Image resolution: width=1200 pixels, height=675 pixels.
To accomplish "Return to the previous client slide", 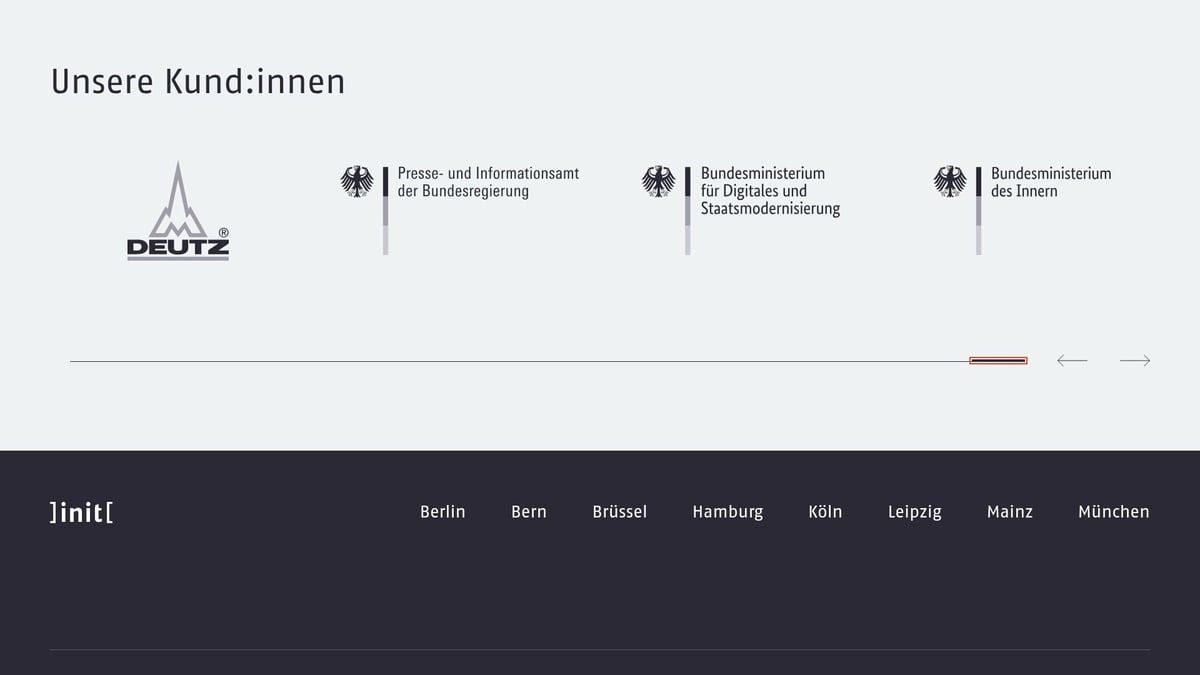I will click(x=1072, y=360).
